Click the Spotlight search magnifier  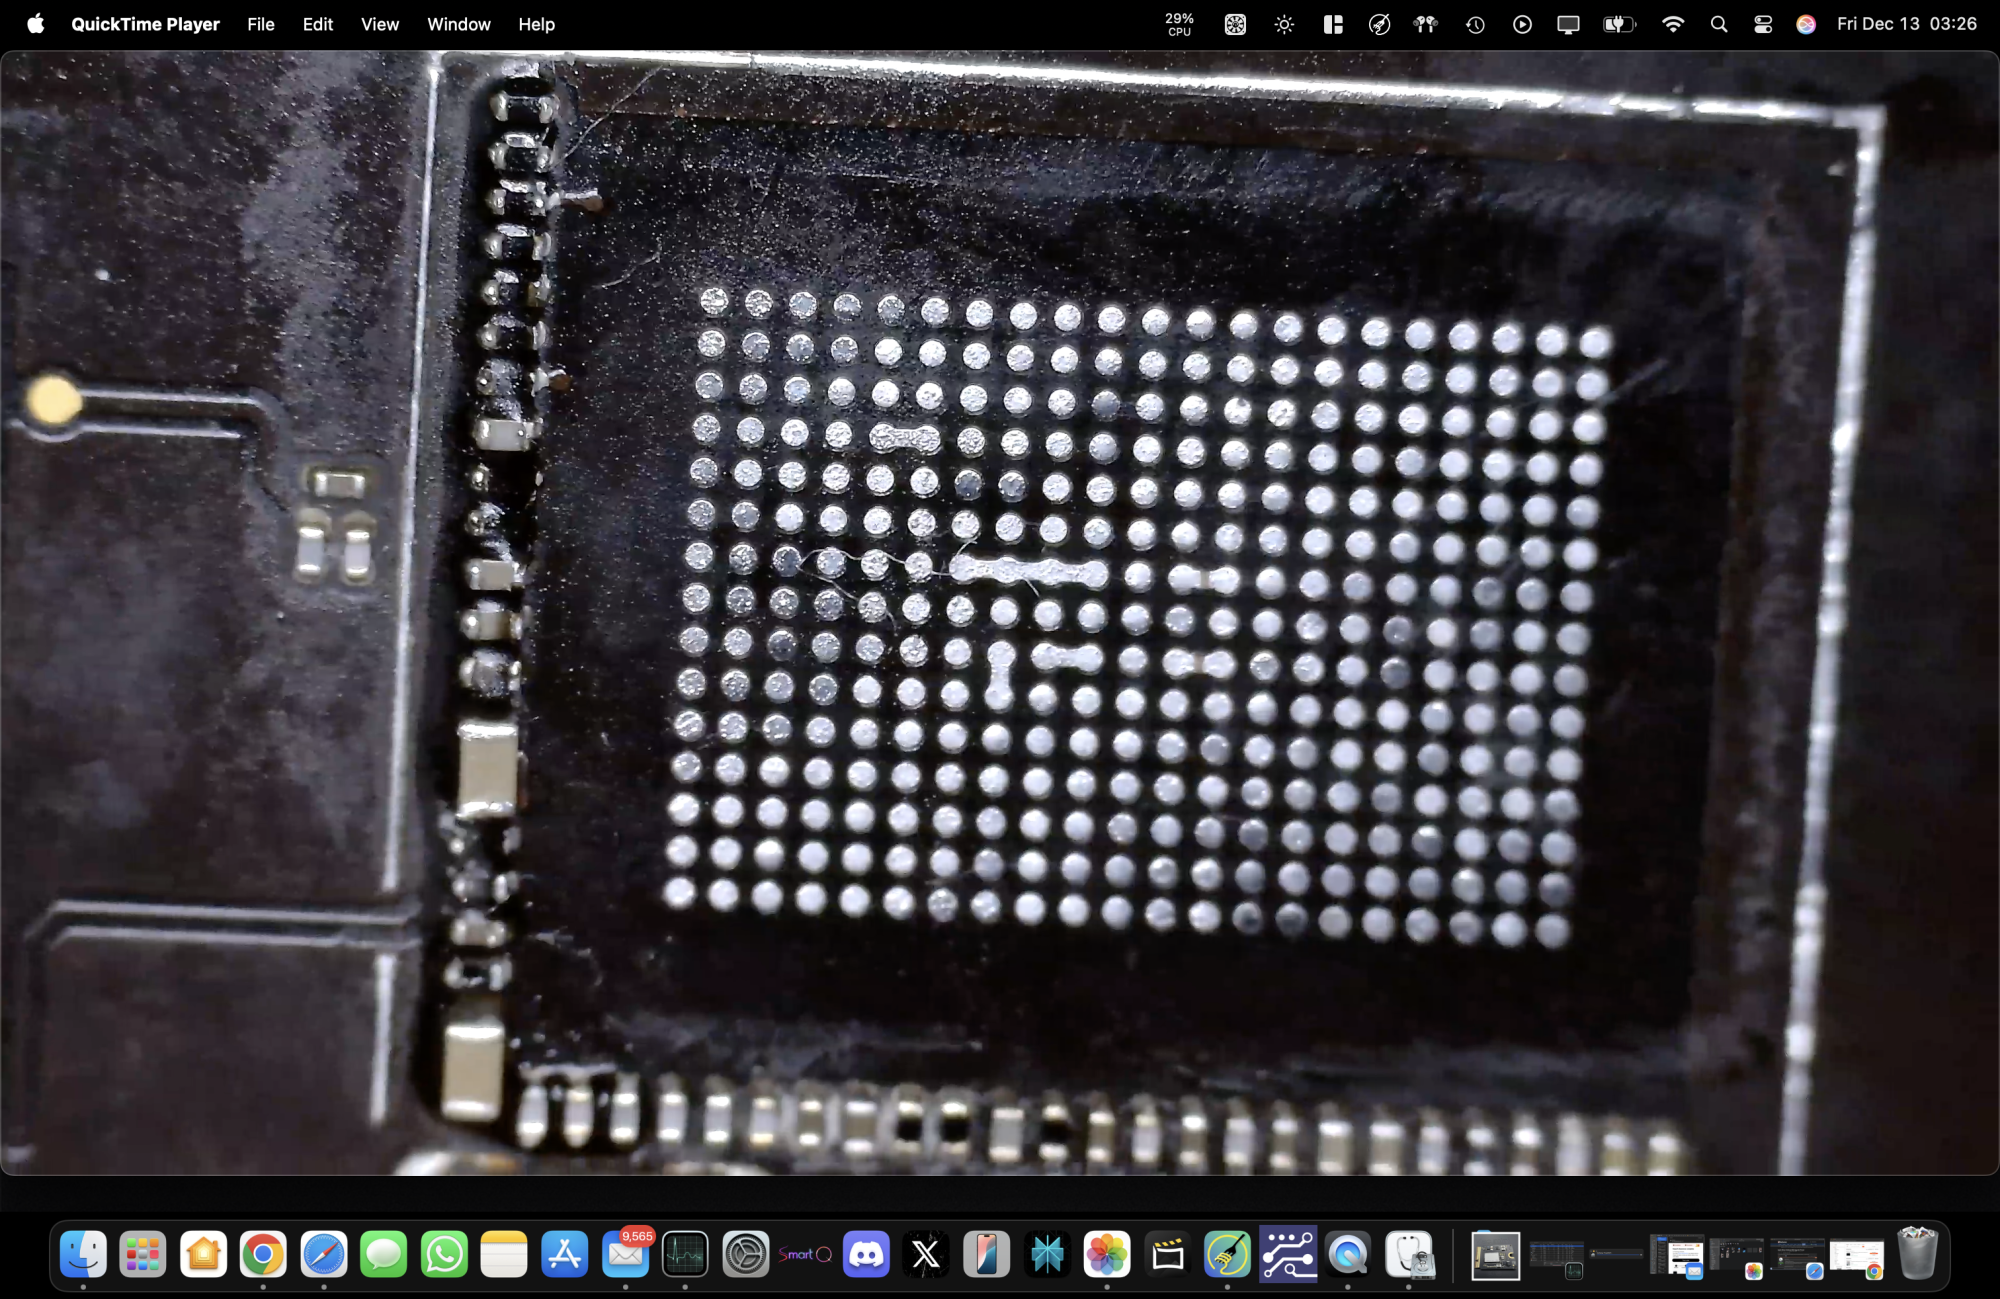(1719, 24)
